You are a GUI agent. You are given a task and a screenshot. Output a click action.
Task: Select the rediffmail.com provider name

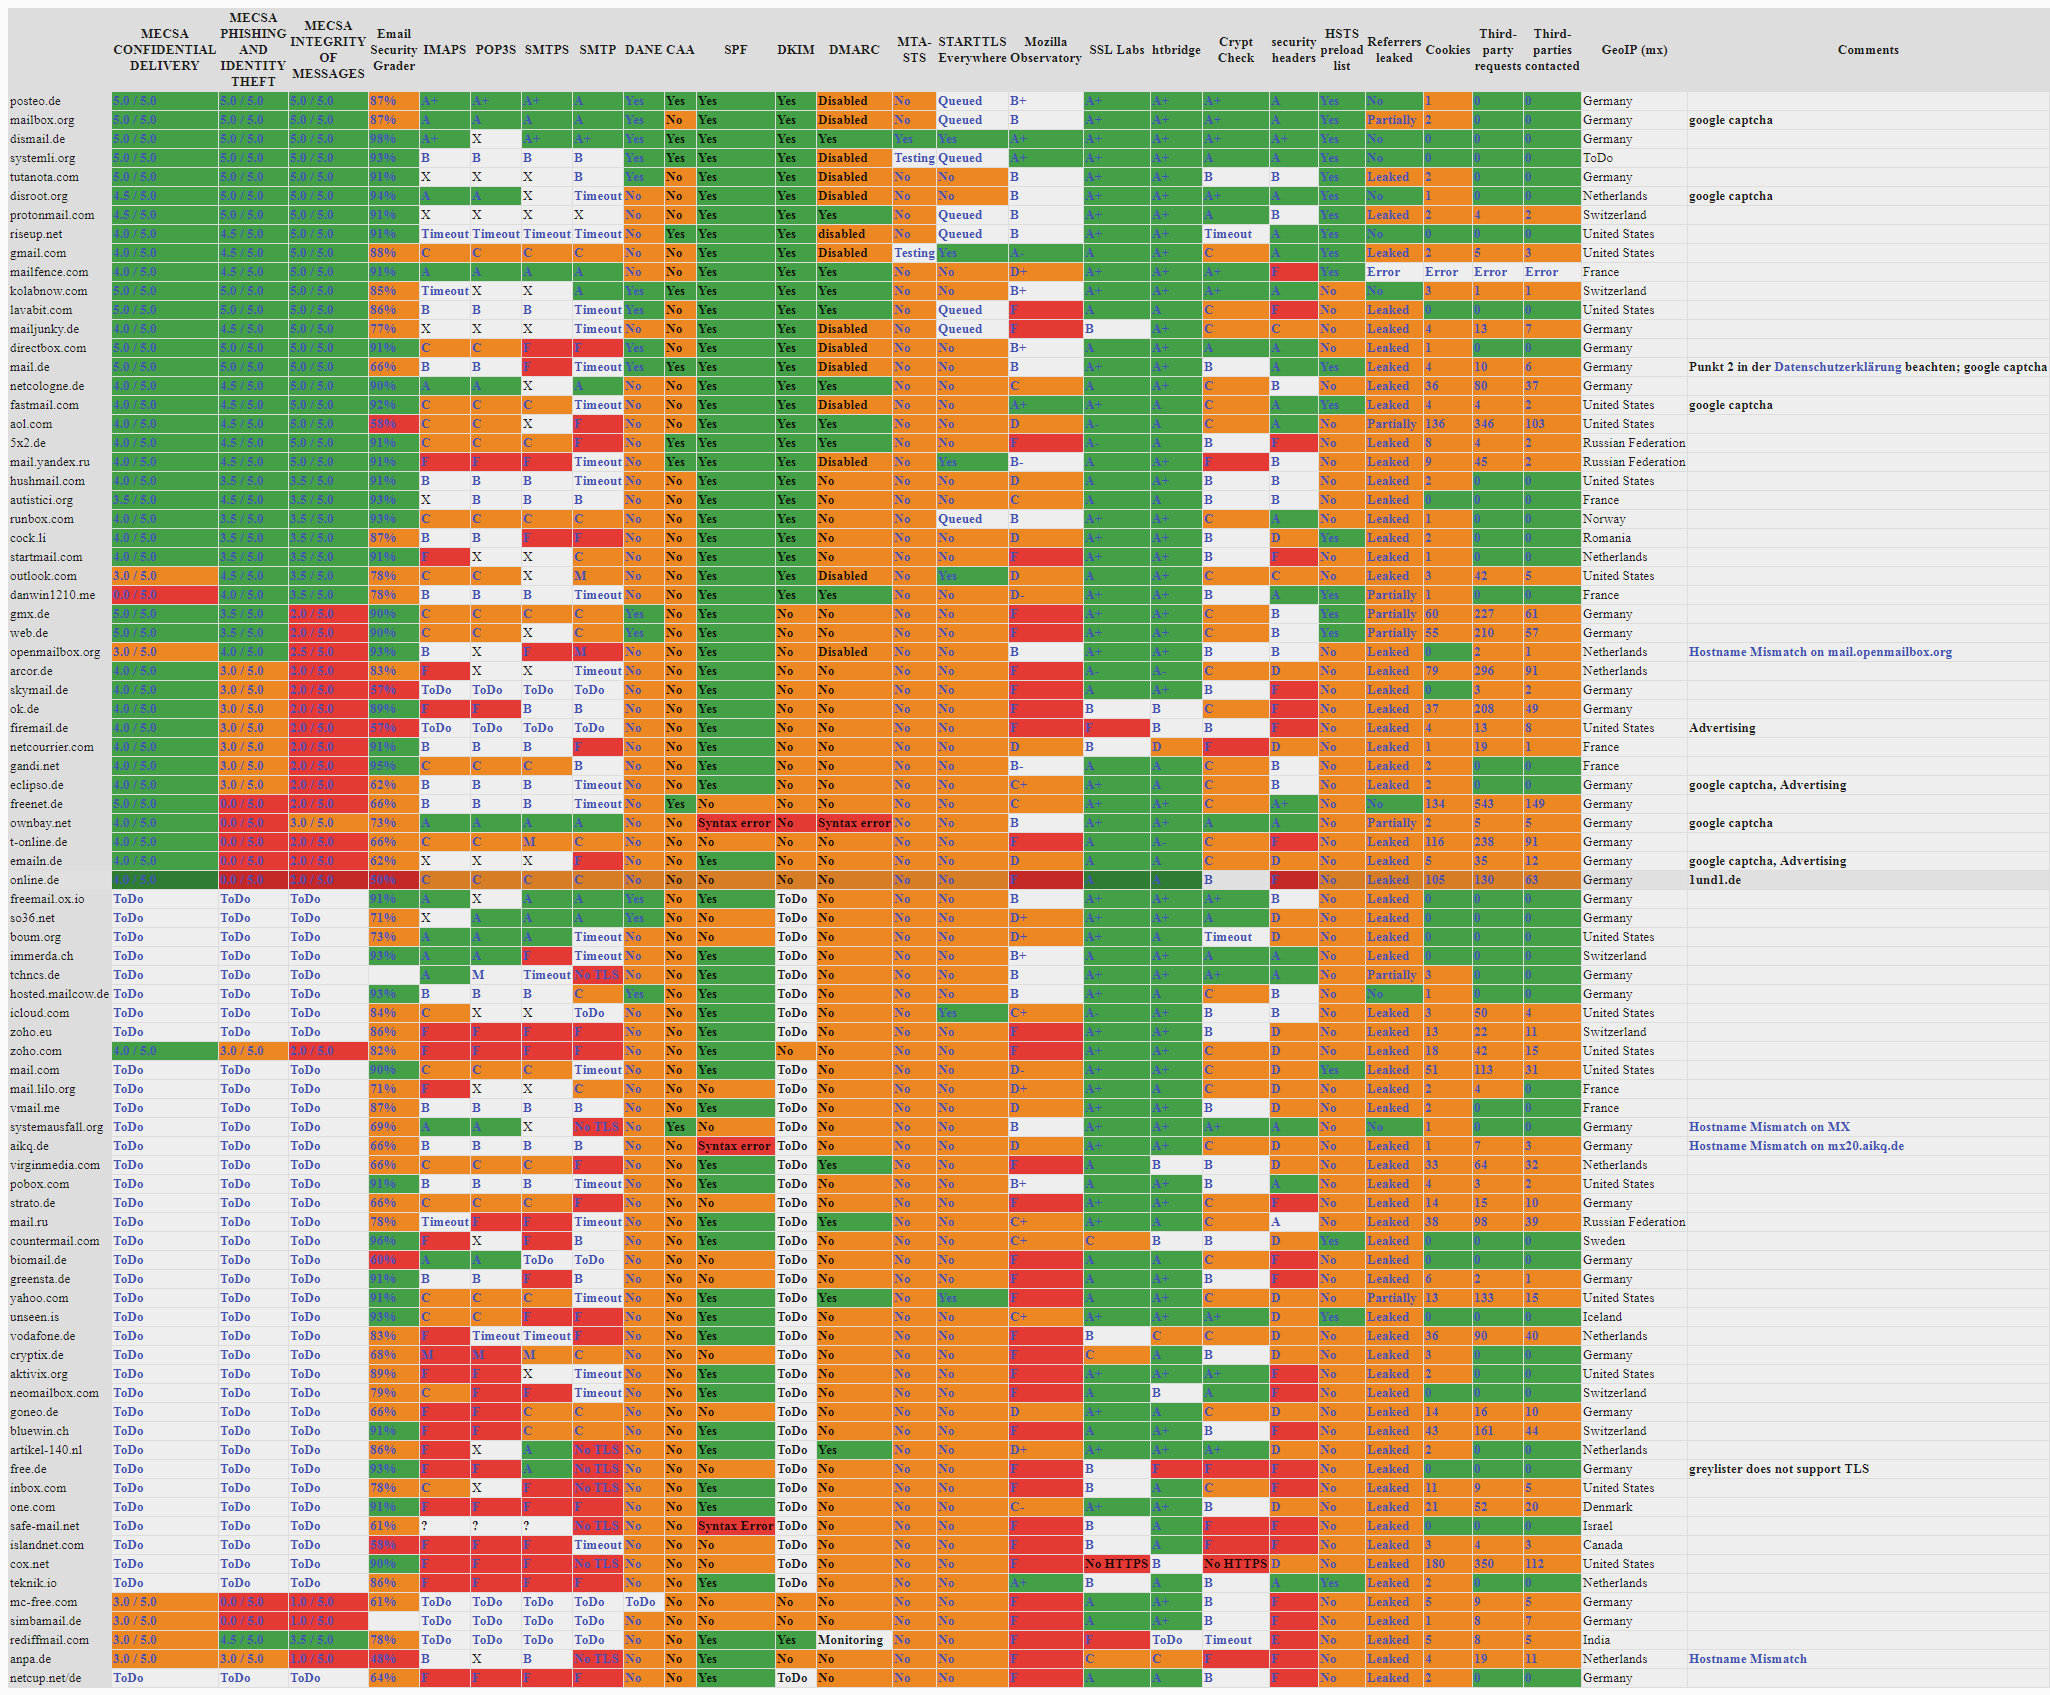49,1640
